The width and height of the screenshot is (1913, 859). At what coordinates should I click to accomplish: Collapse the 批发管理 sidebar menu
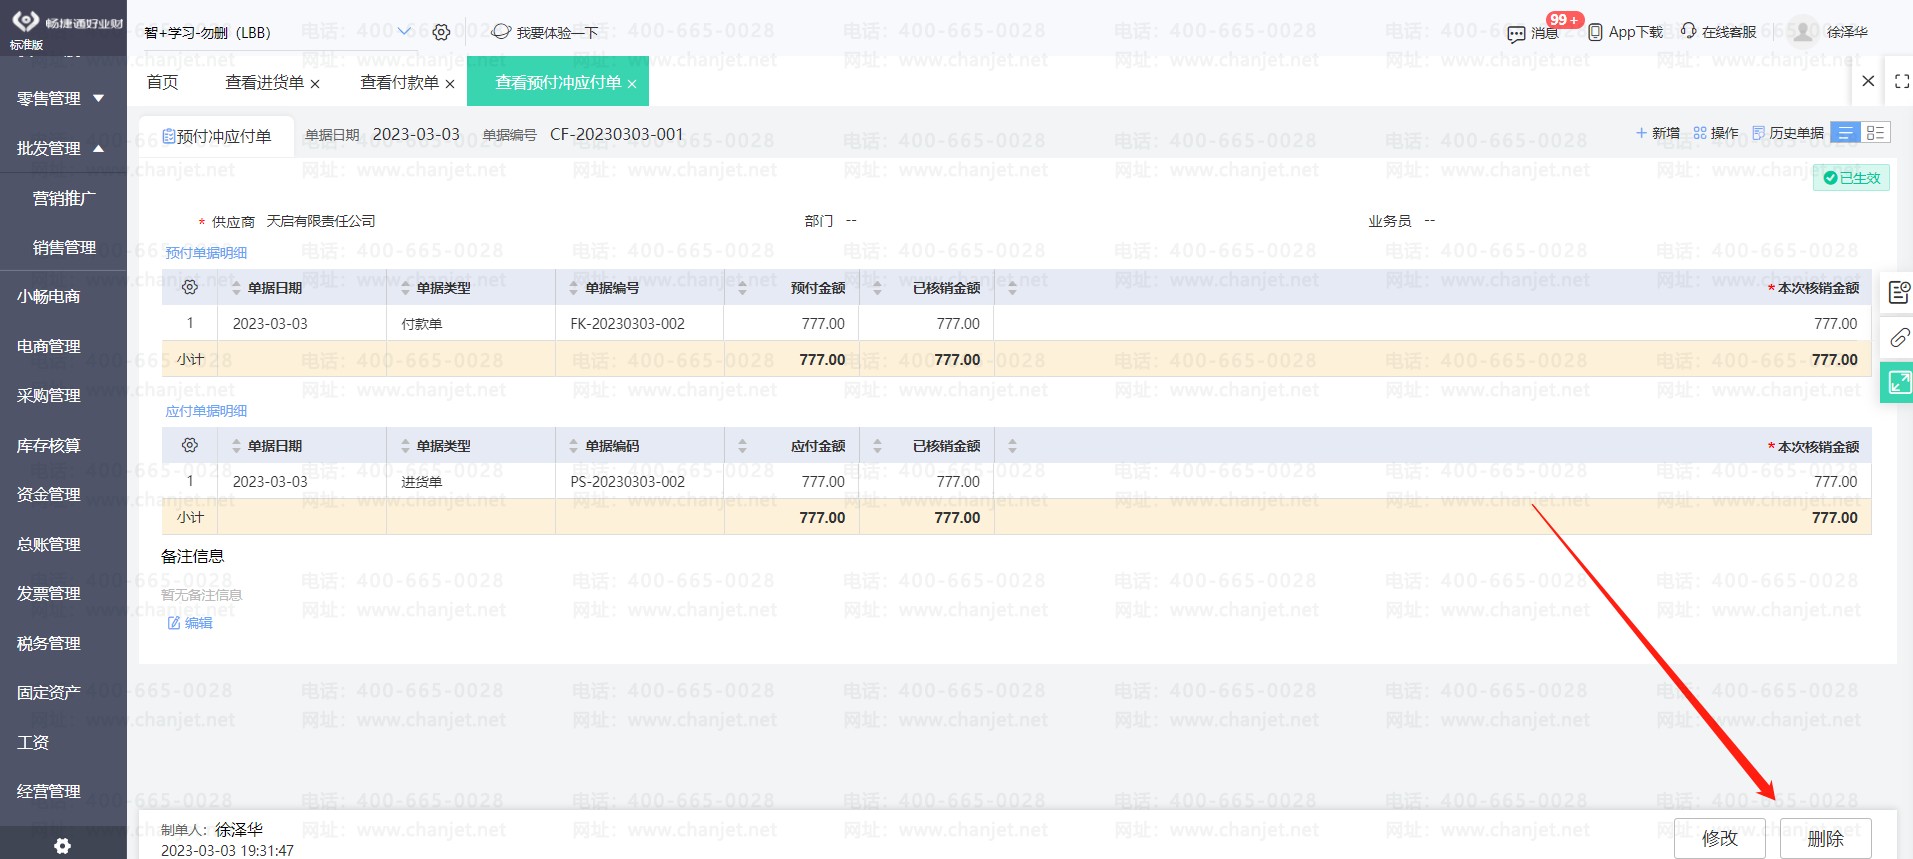click(98, 148)
